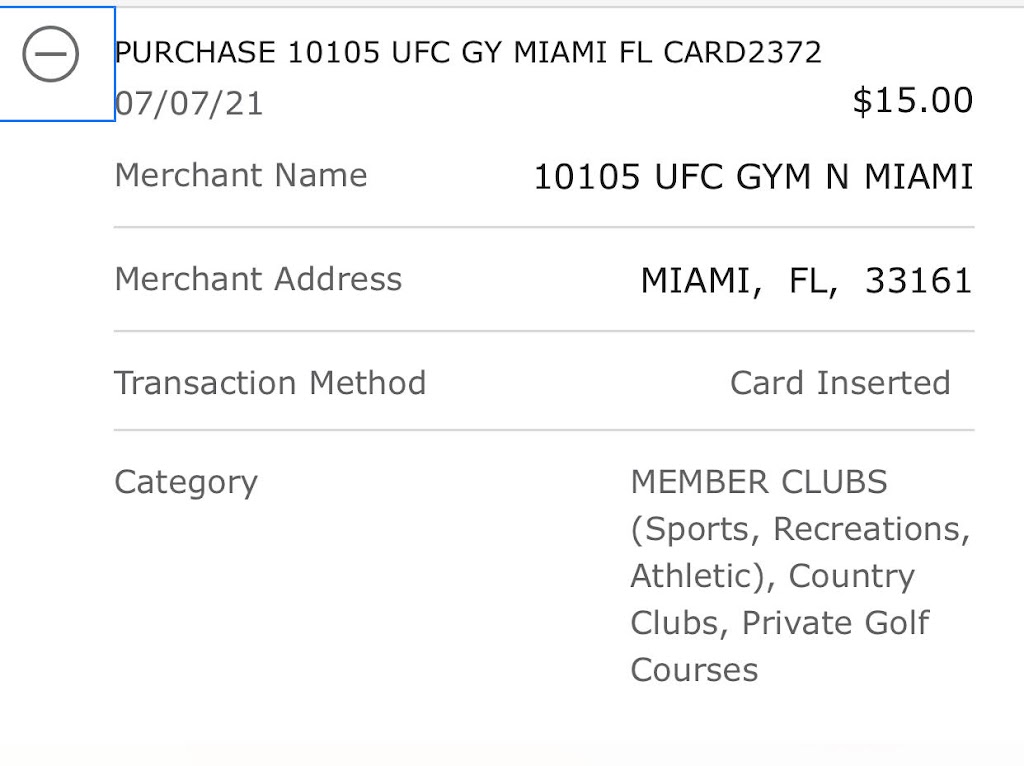1024x766 pixels.
Task: Click the PURCHASE 10105 UFC GY transaction title
Action: [x=400, y=52]
